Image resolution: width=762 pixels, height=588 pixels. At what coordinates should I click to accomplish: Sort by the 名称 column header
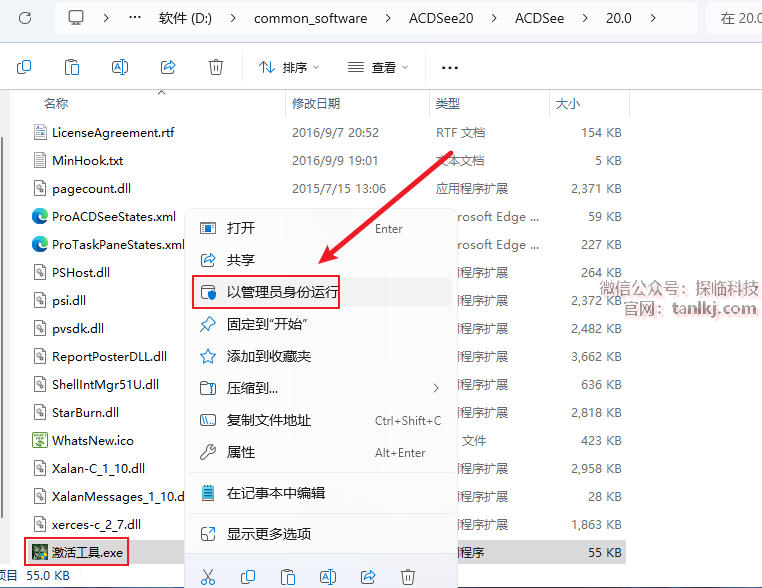coord(56,104)
